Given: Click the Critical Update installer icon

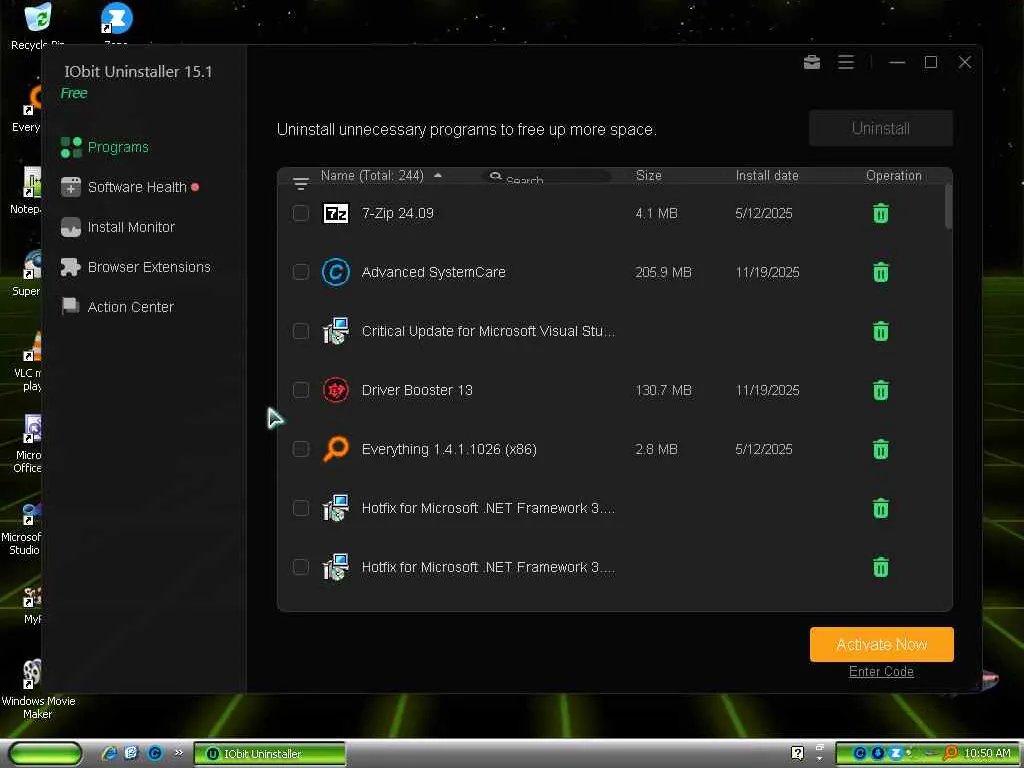Looking at the screenshot, I should 336,331.
